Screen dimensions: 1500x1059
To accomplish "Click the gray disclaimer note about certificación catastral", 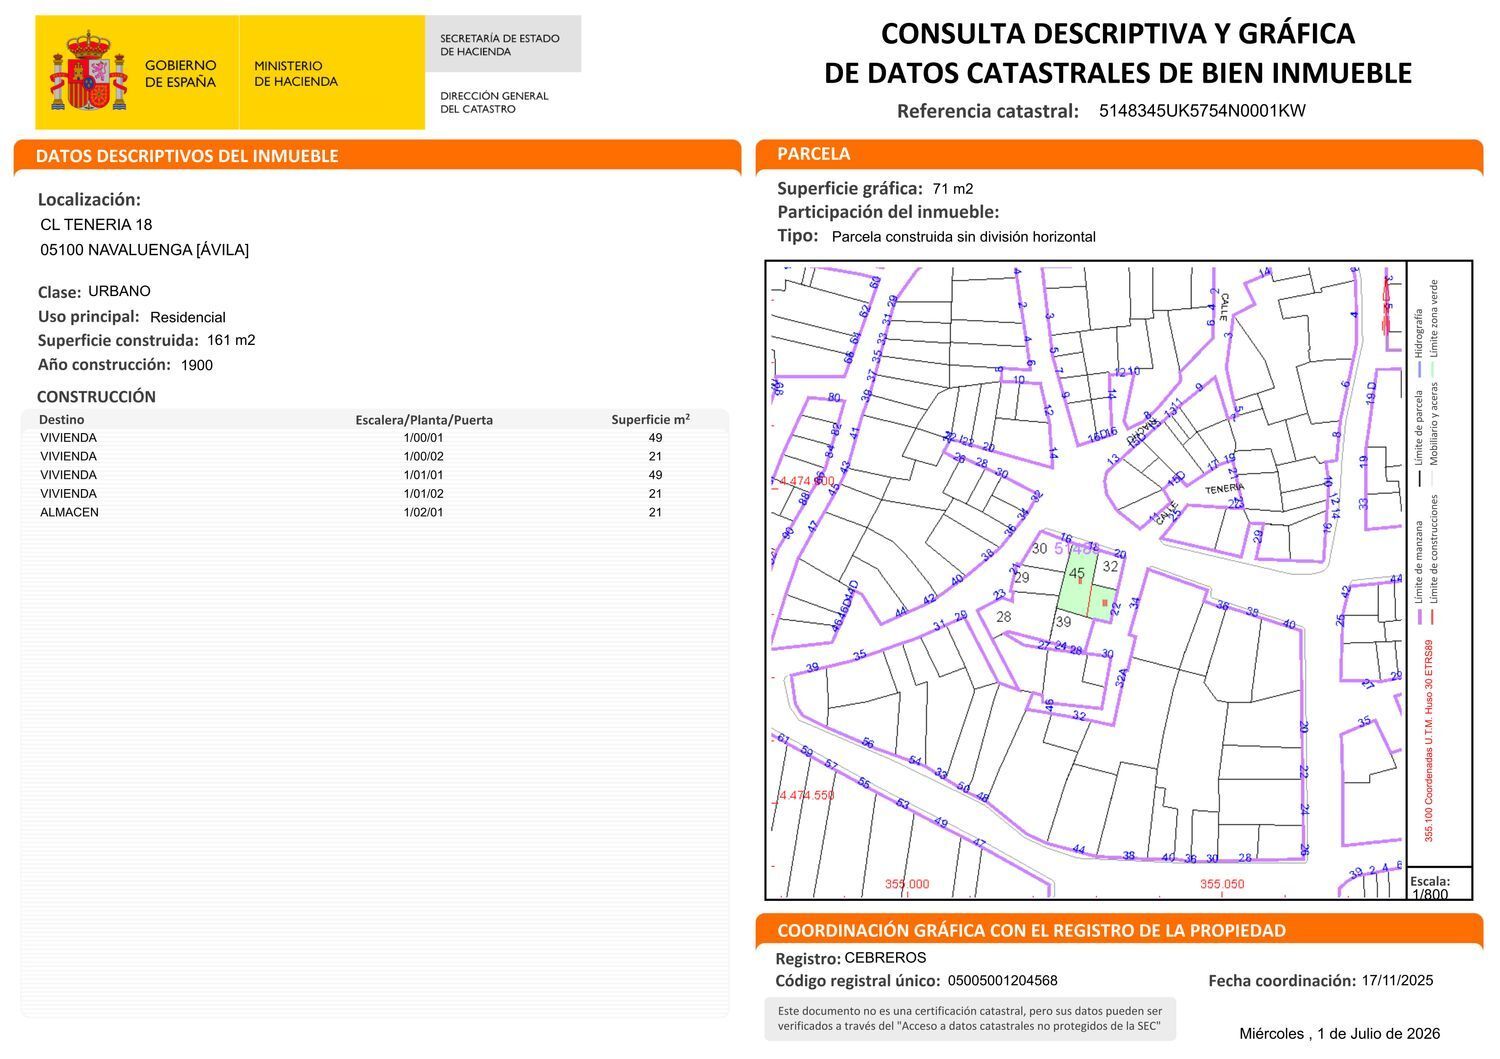I will 970,1019.
